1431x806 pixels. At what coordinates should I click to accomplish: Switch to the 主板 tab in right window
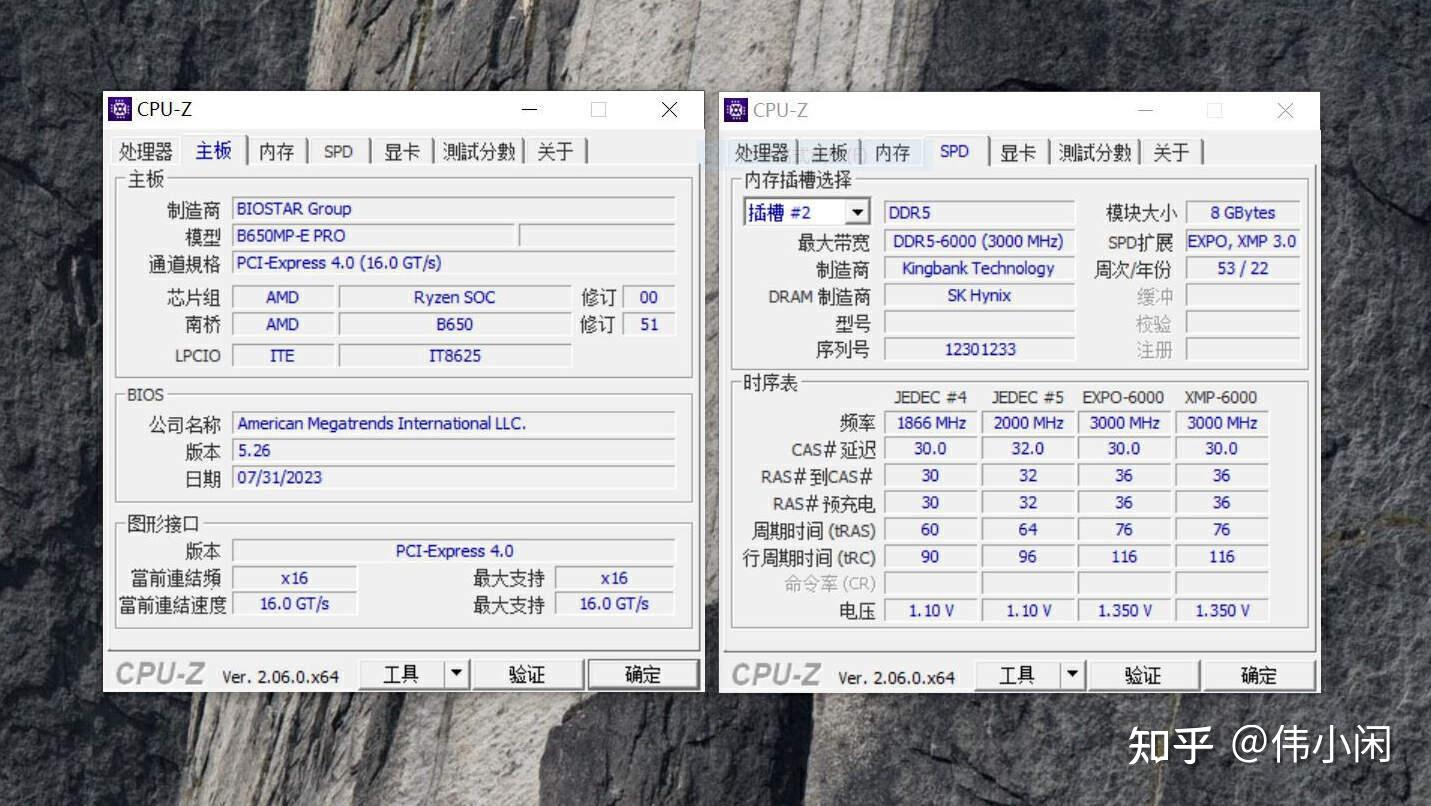click(830, 152)
